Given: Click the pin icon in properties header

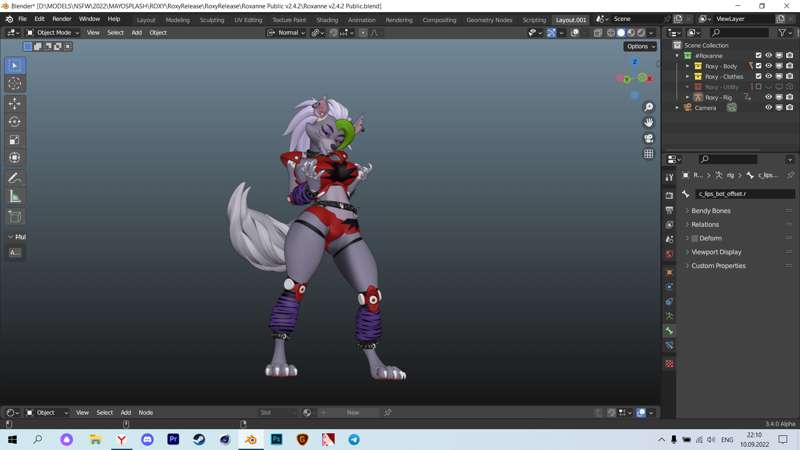Looking at the screenshot, I should point(790,175).
